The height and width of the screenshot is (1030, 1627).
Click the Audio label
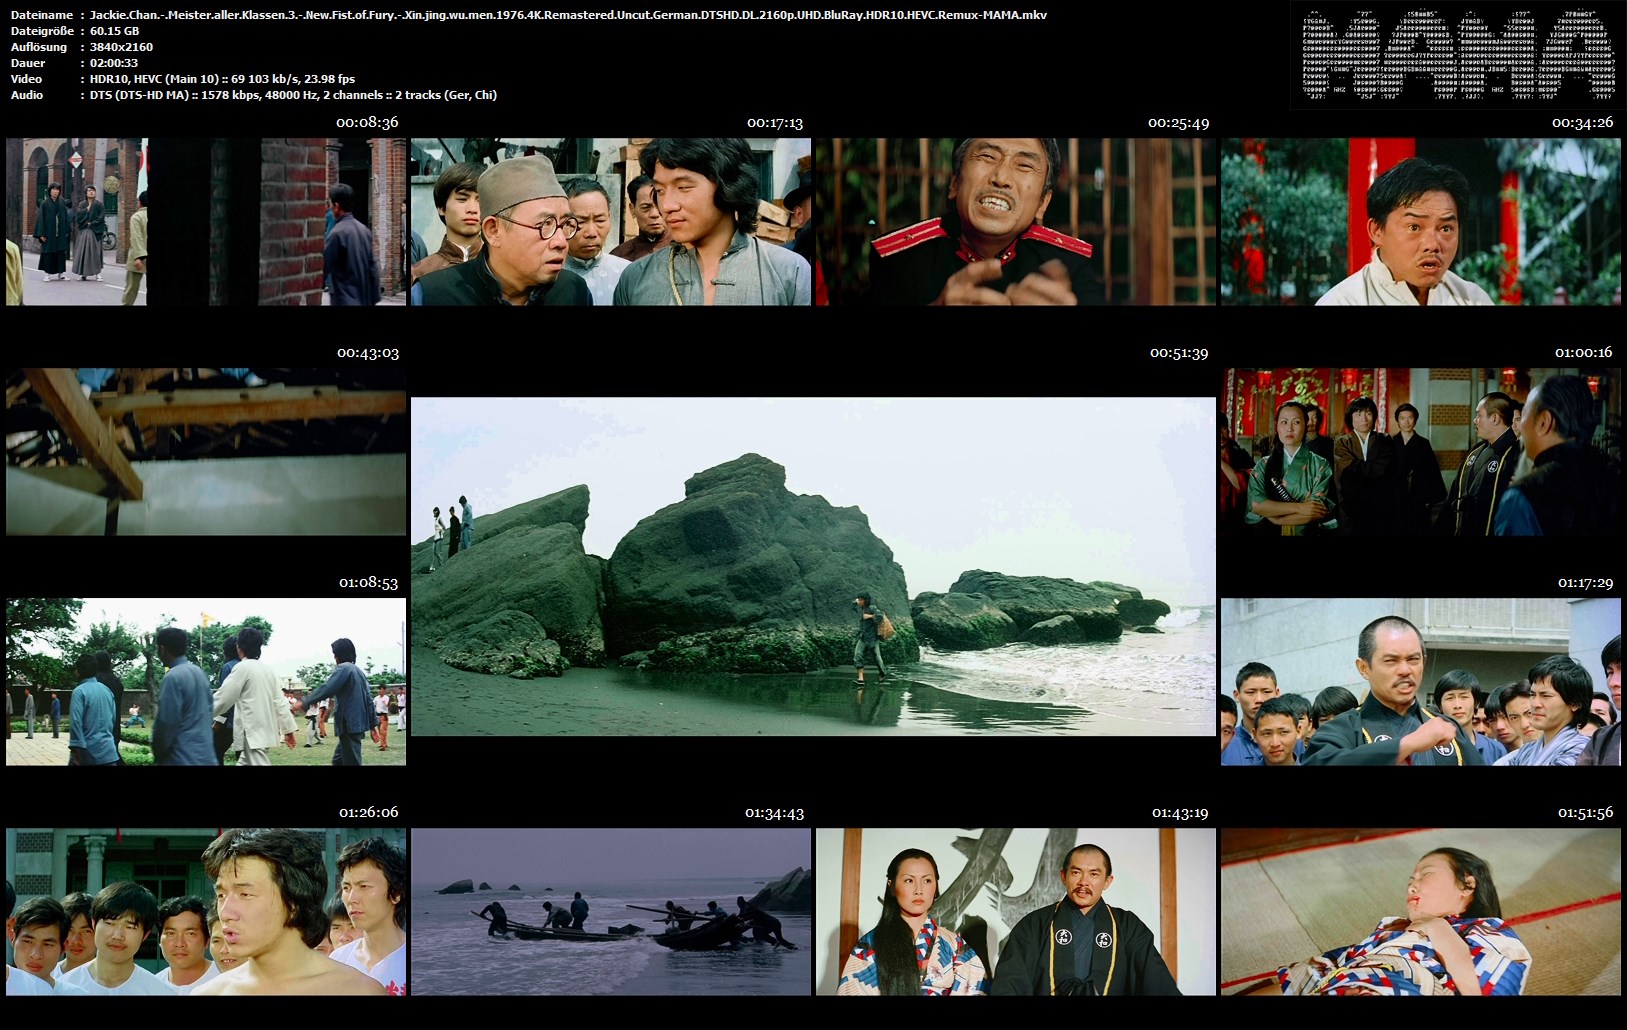coord(27,95)
